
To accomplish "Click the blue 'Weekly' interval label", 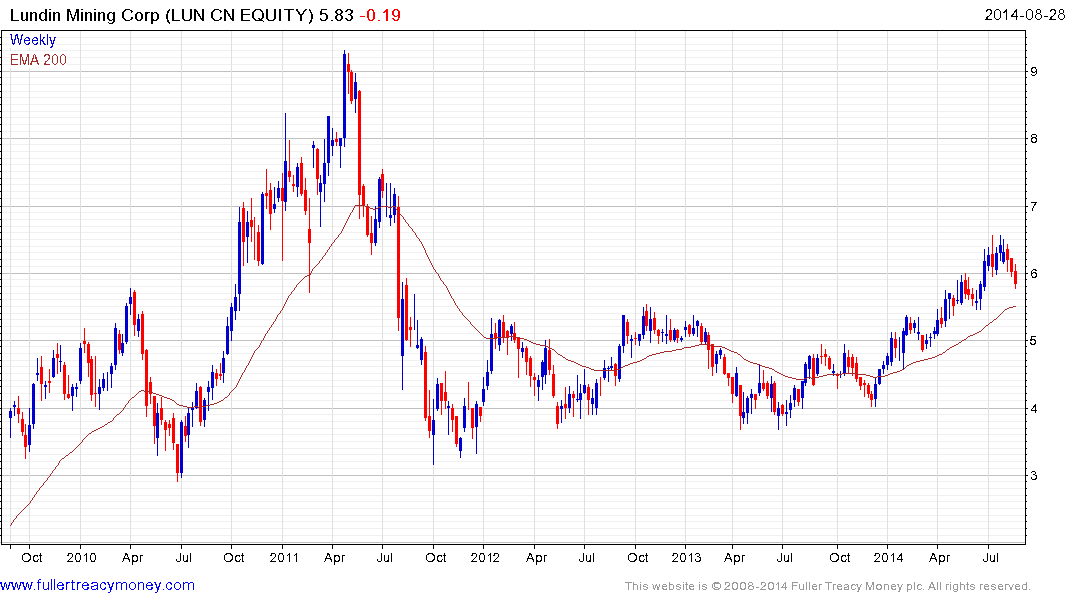I will pos(32,40).
